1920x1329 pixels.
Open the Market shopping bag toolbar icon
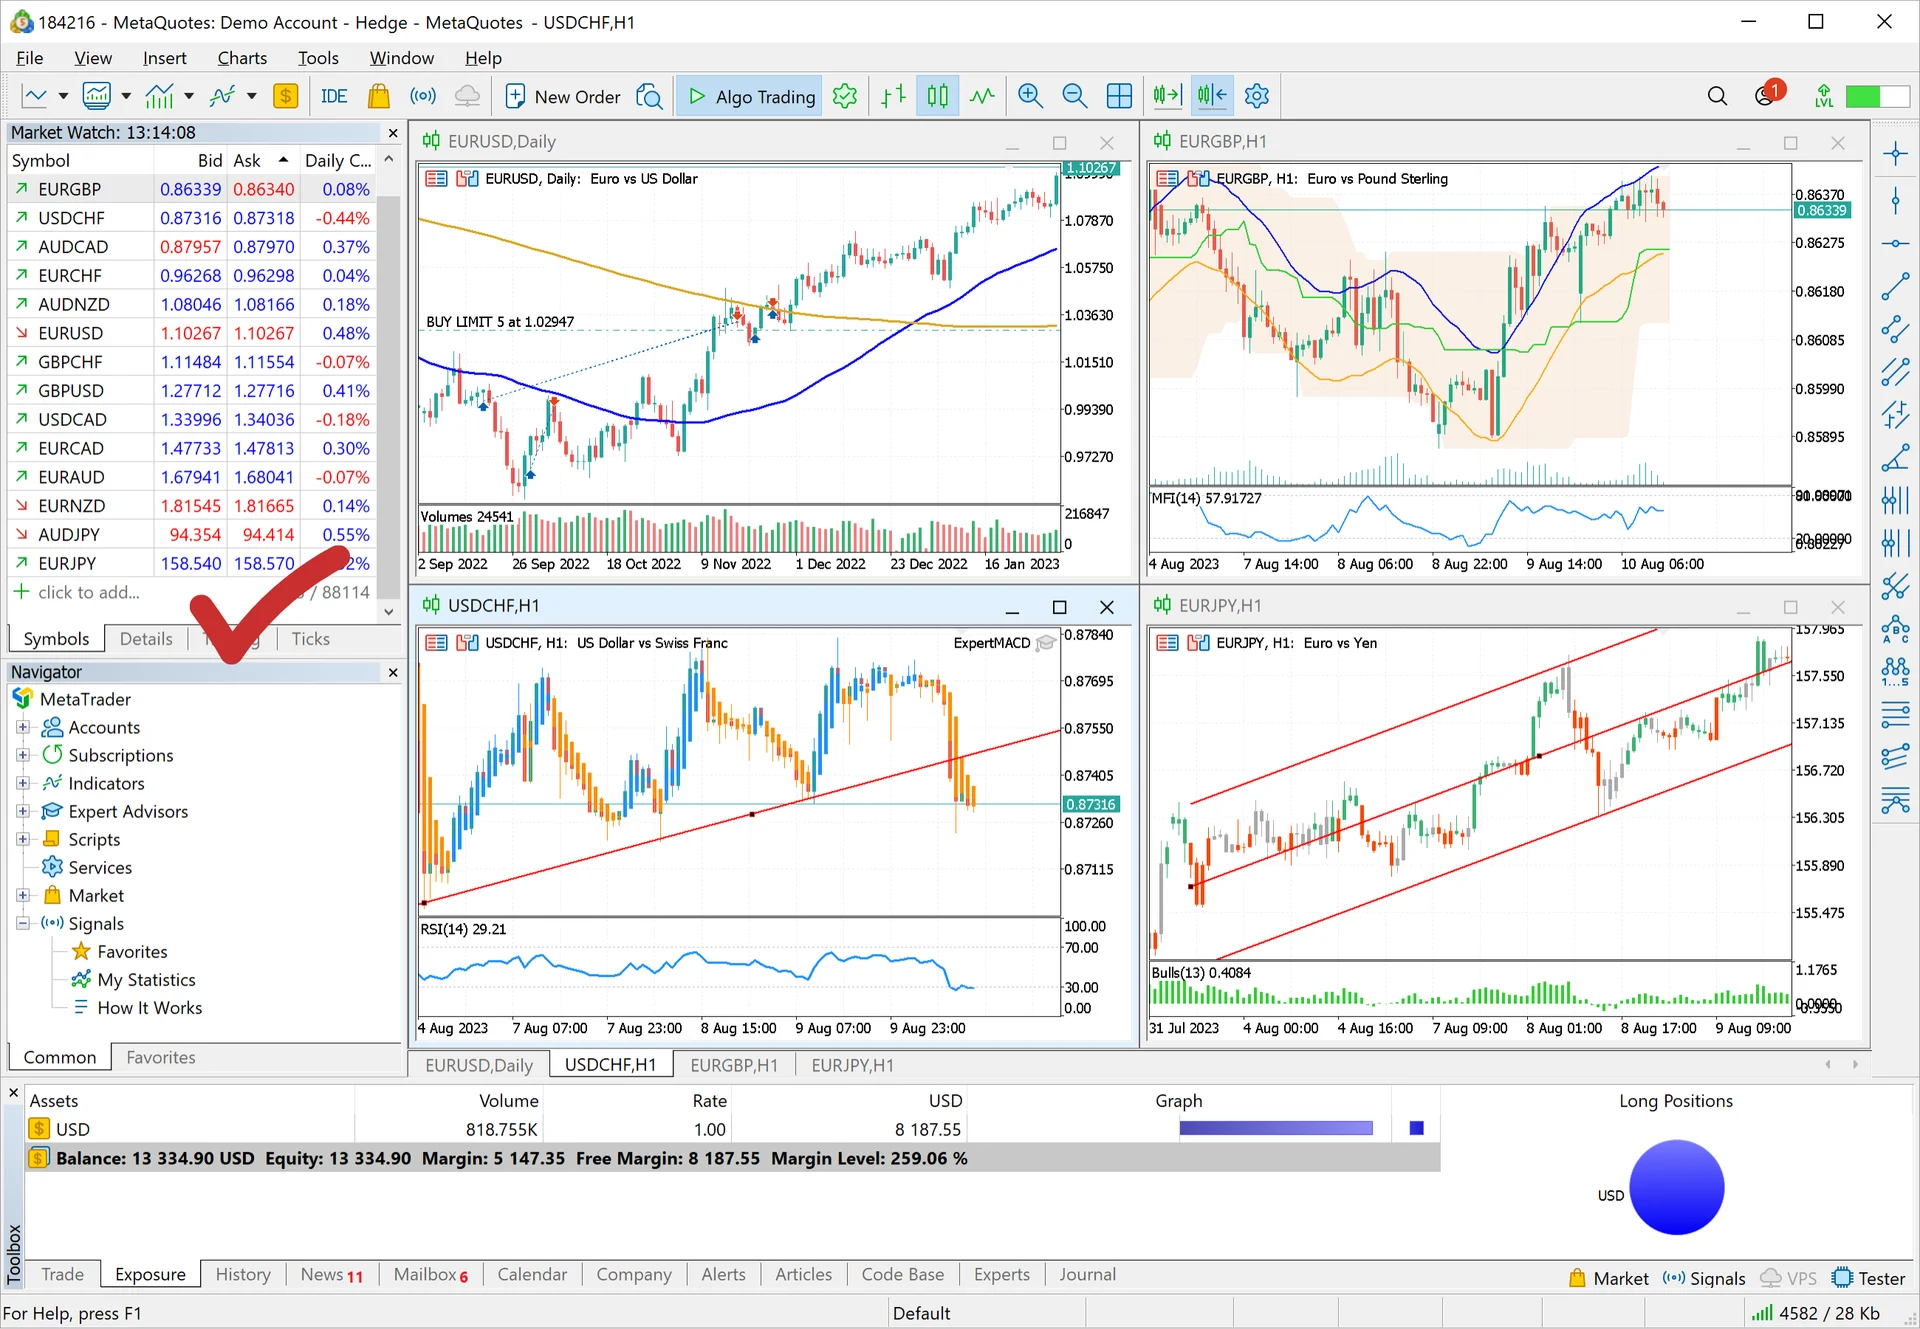(x=378, y=96)
